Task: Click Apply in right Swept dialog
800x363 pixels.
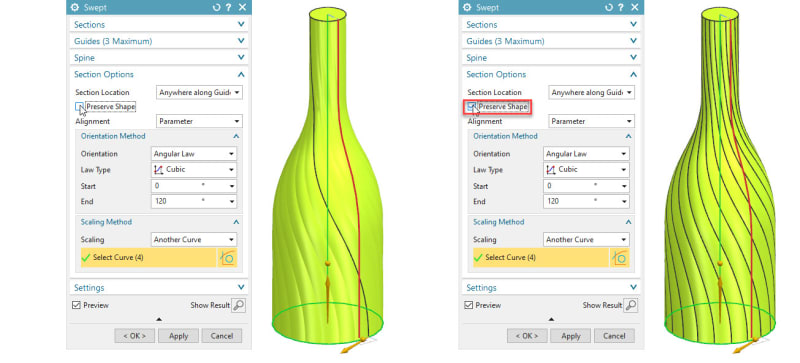Action: [x=571, y=336]
